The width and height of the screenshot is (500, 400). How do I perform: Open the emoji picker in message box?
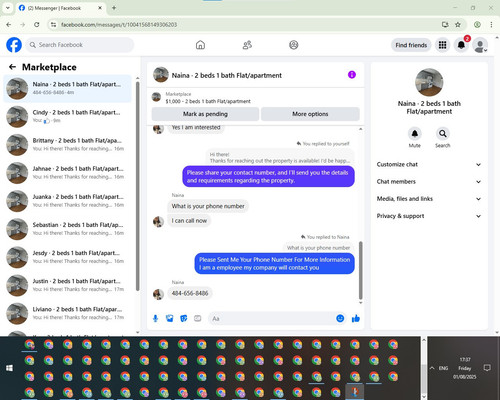click(x=340, y=318)
